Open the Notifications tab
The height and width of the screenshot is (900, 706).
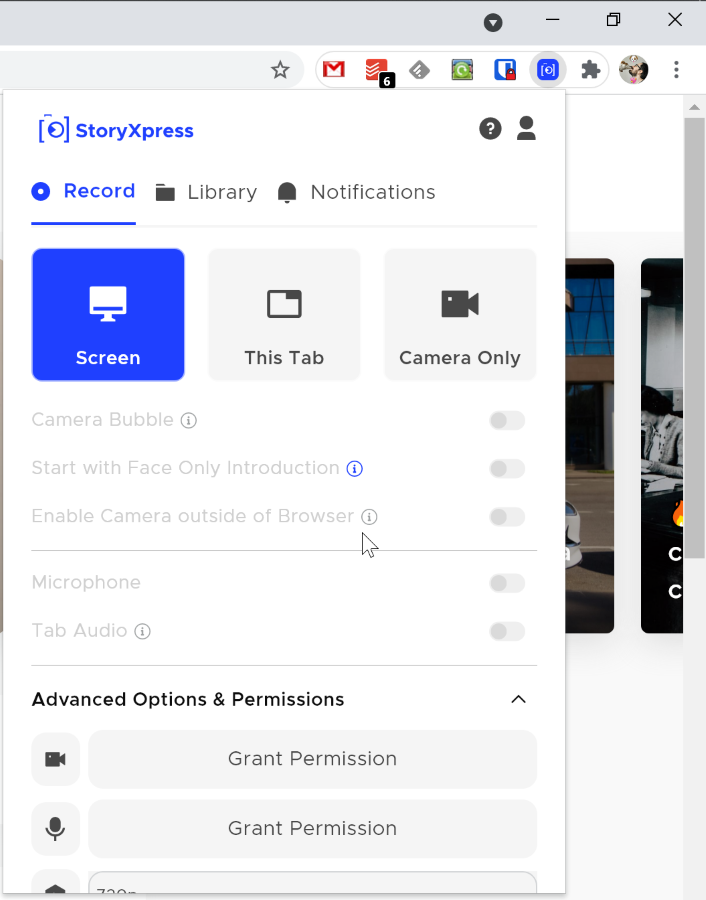[x=356, y=192]
